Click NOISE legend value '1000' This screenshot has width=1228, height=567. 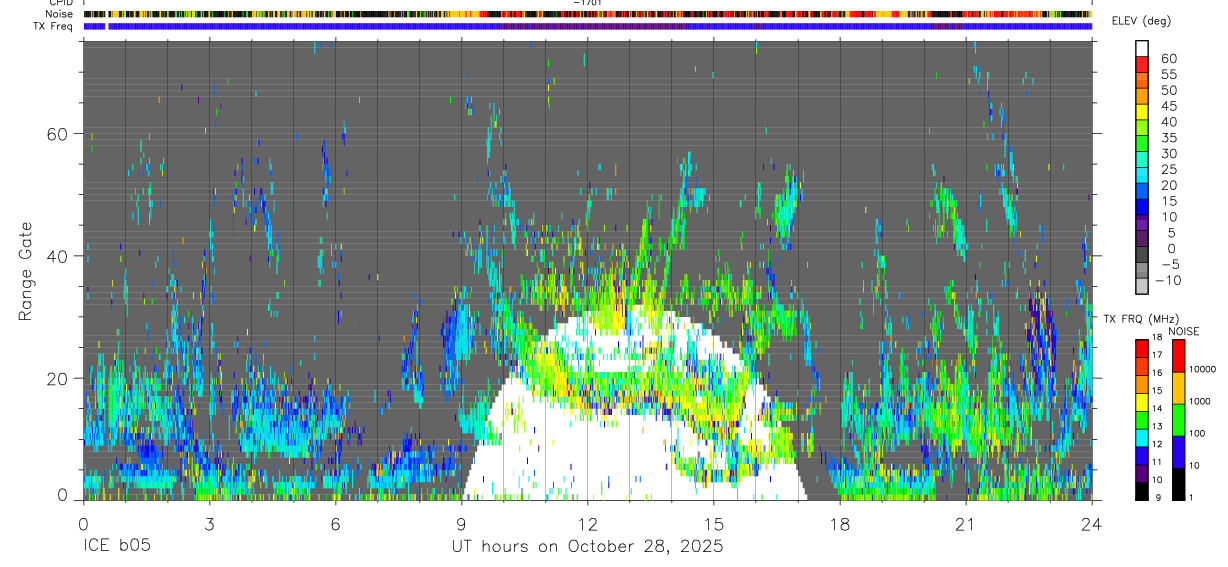1200,401
